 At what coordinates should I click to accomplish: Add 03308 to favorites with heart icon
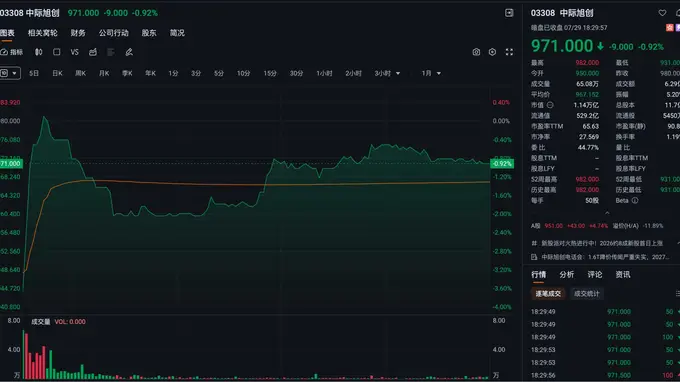click(662, 13)
